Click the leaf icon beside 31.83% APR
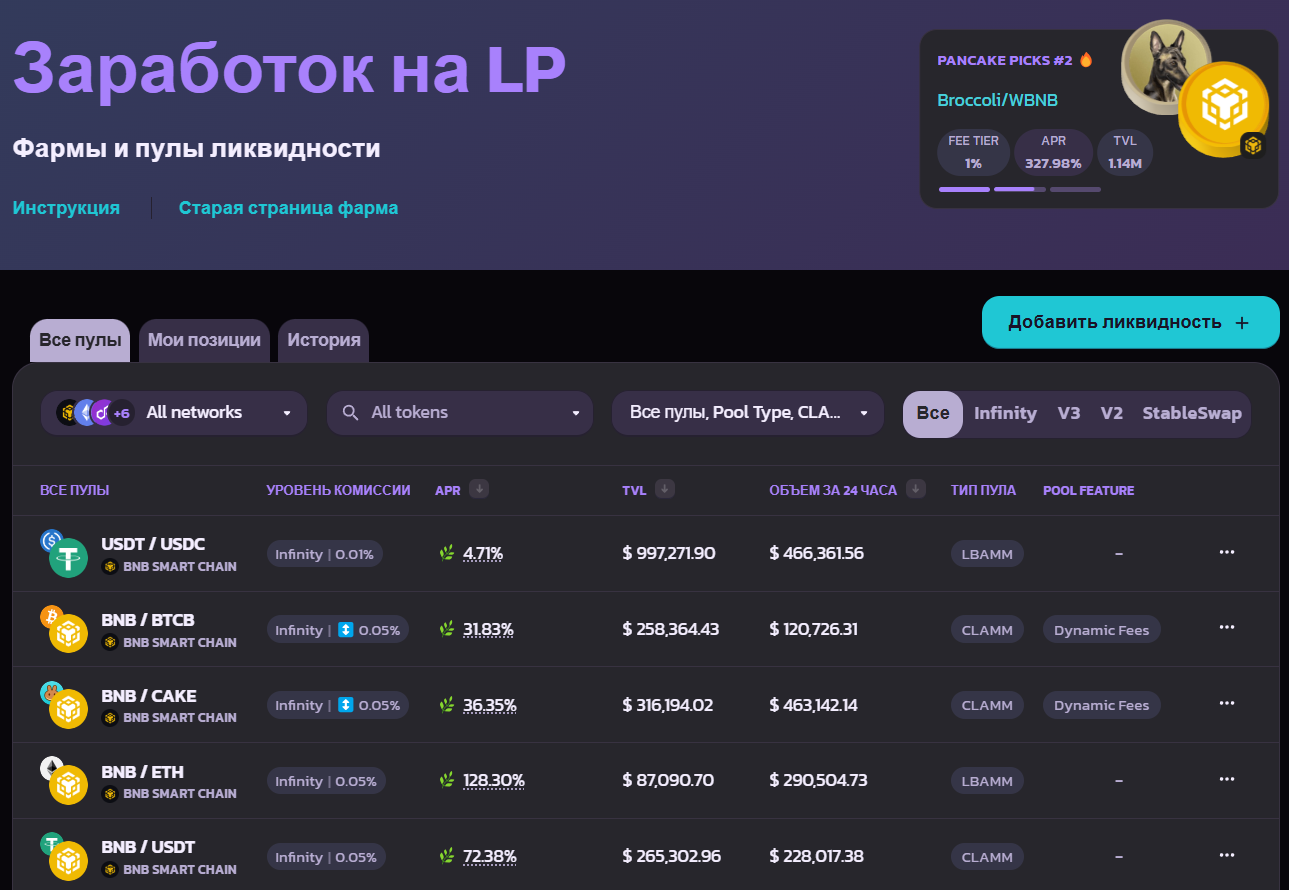Viewport: 1289px width, 890px height. (x=447, y=629)
